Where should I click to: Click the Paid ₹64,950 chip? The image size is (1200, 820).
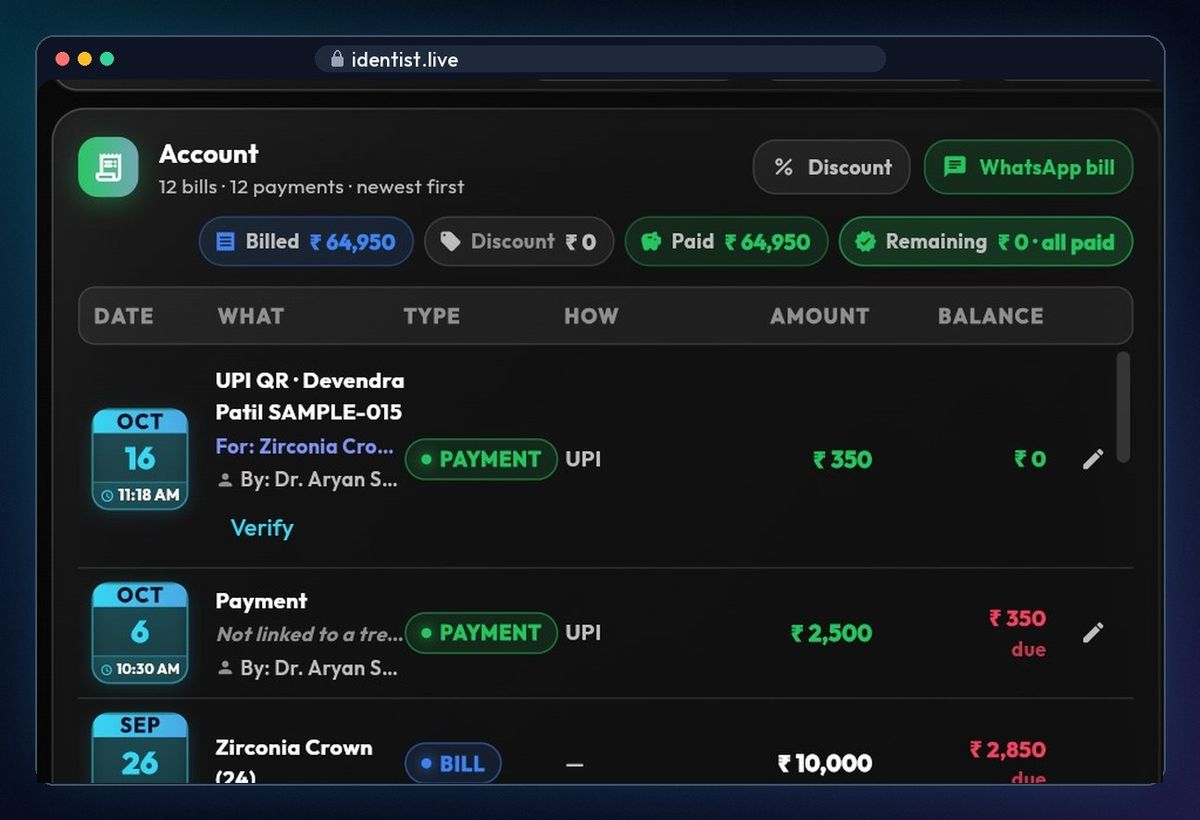(726, 242)
